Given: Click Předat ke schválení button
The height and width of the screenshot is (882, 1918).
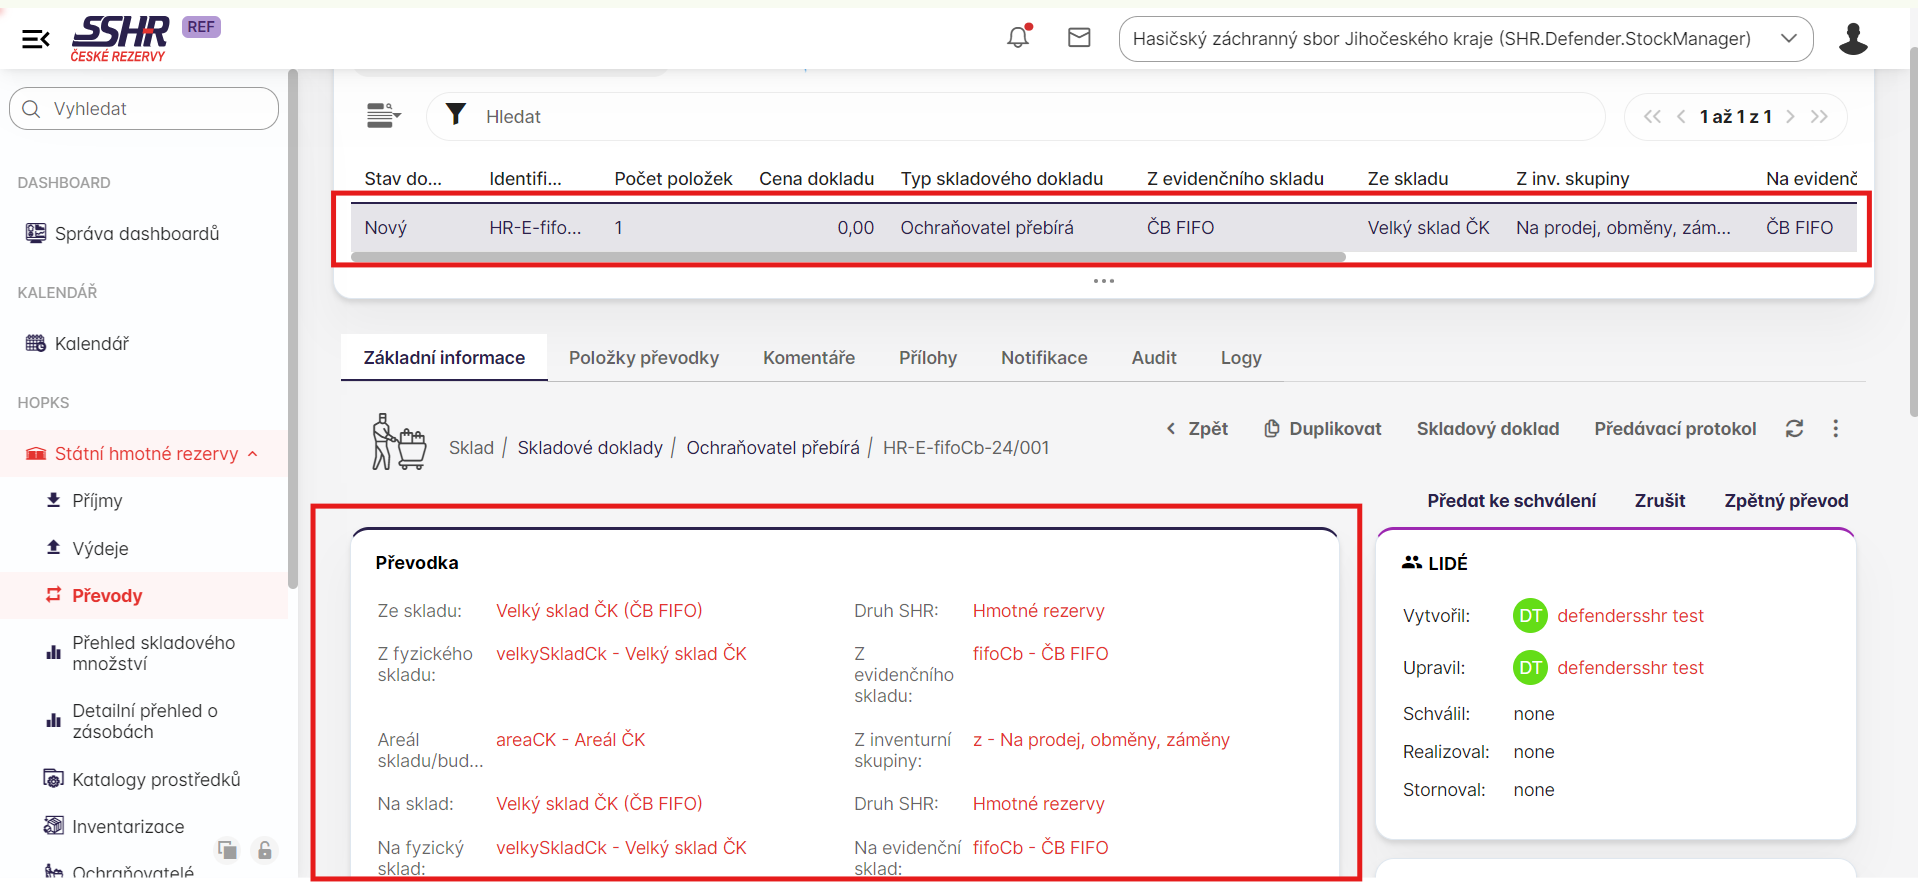Looking at the screenshot, I should [x=1511, y=501].
